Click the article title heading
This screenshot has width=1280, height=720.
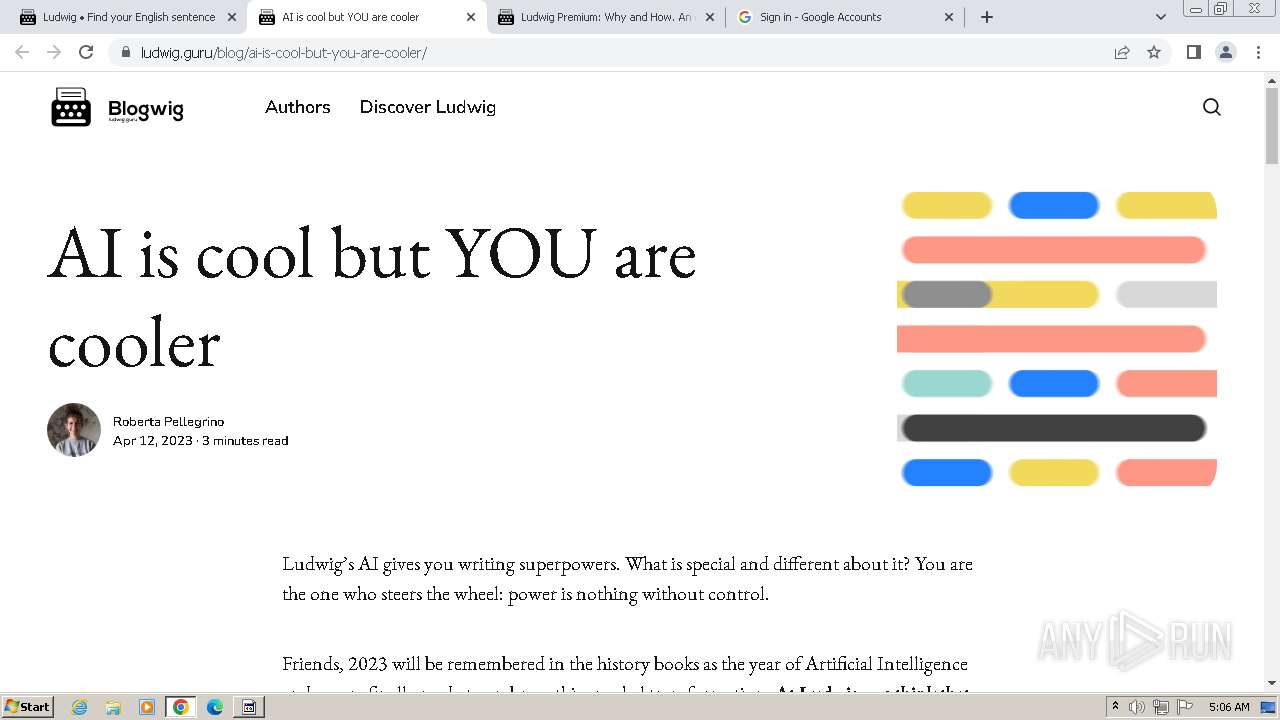(x=372, y=298)
